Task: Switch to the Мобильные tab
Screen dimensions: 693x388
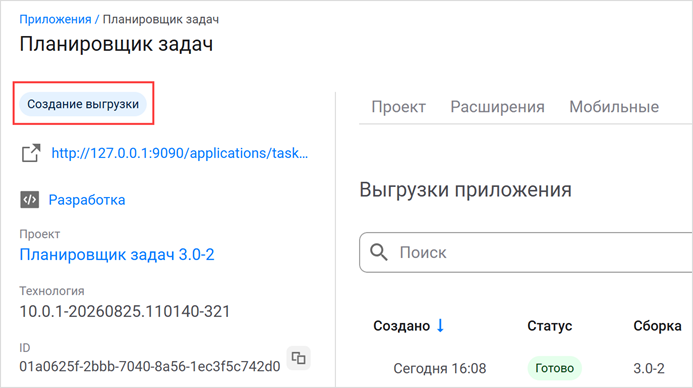Action: 614,107
